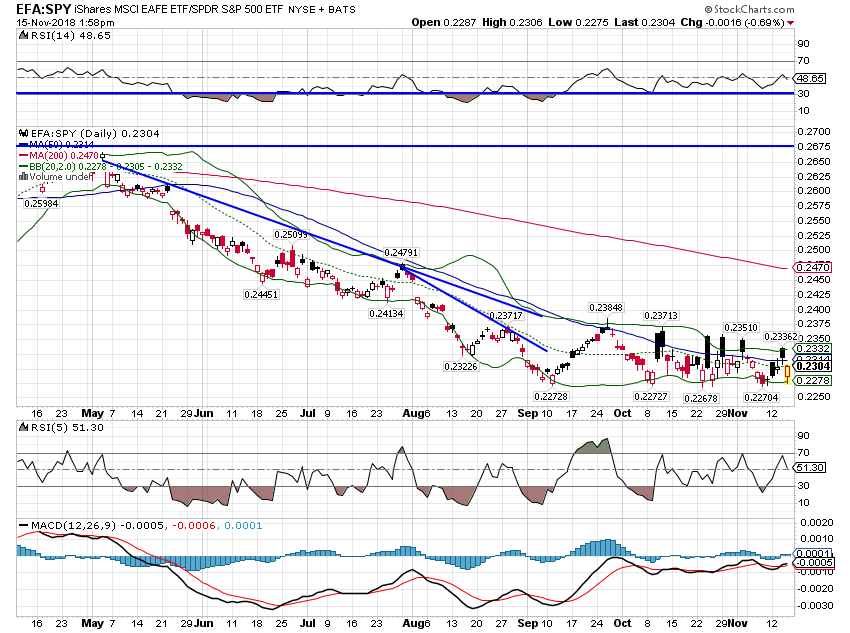The width and height of the screenshot is (850, 633).
Task: Click the 0.22704 low price annotation
Action: [761, 397]
